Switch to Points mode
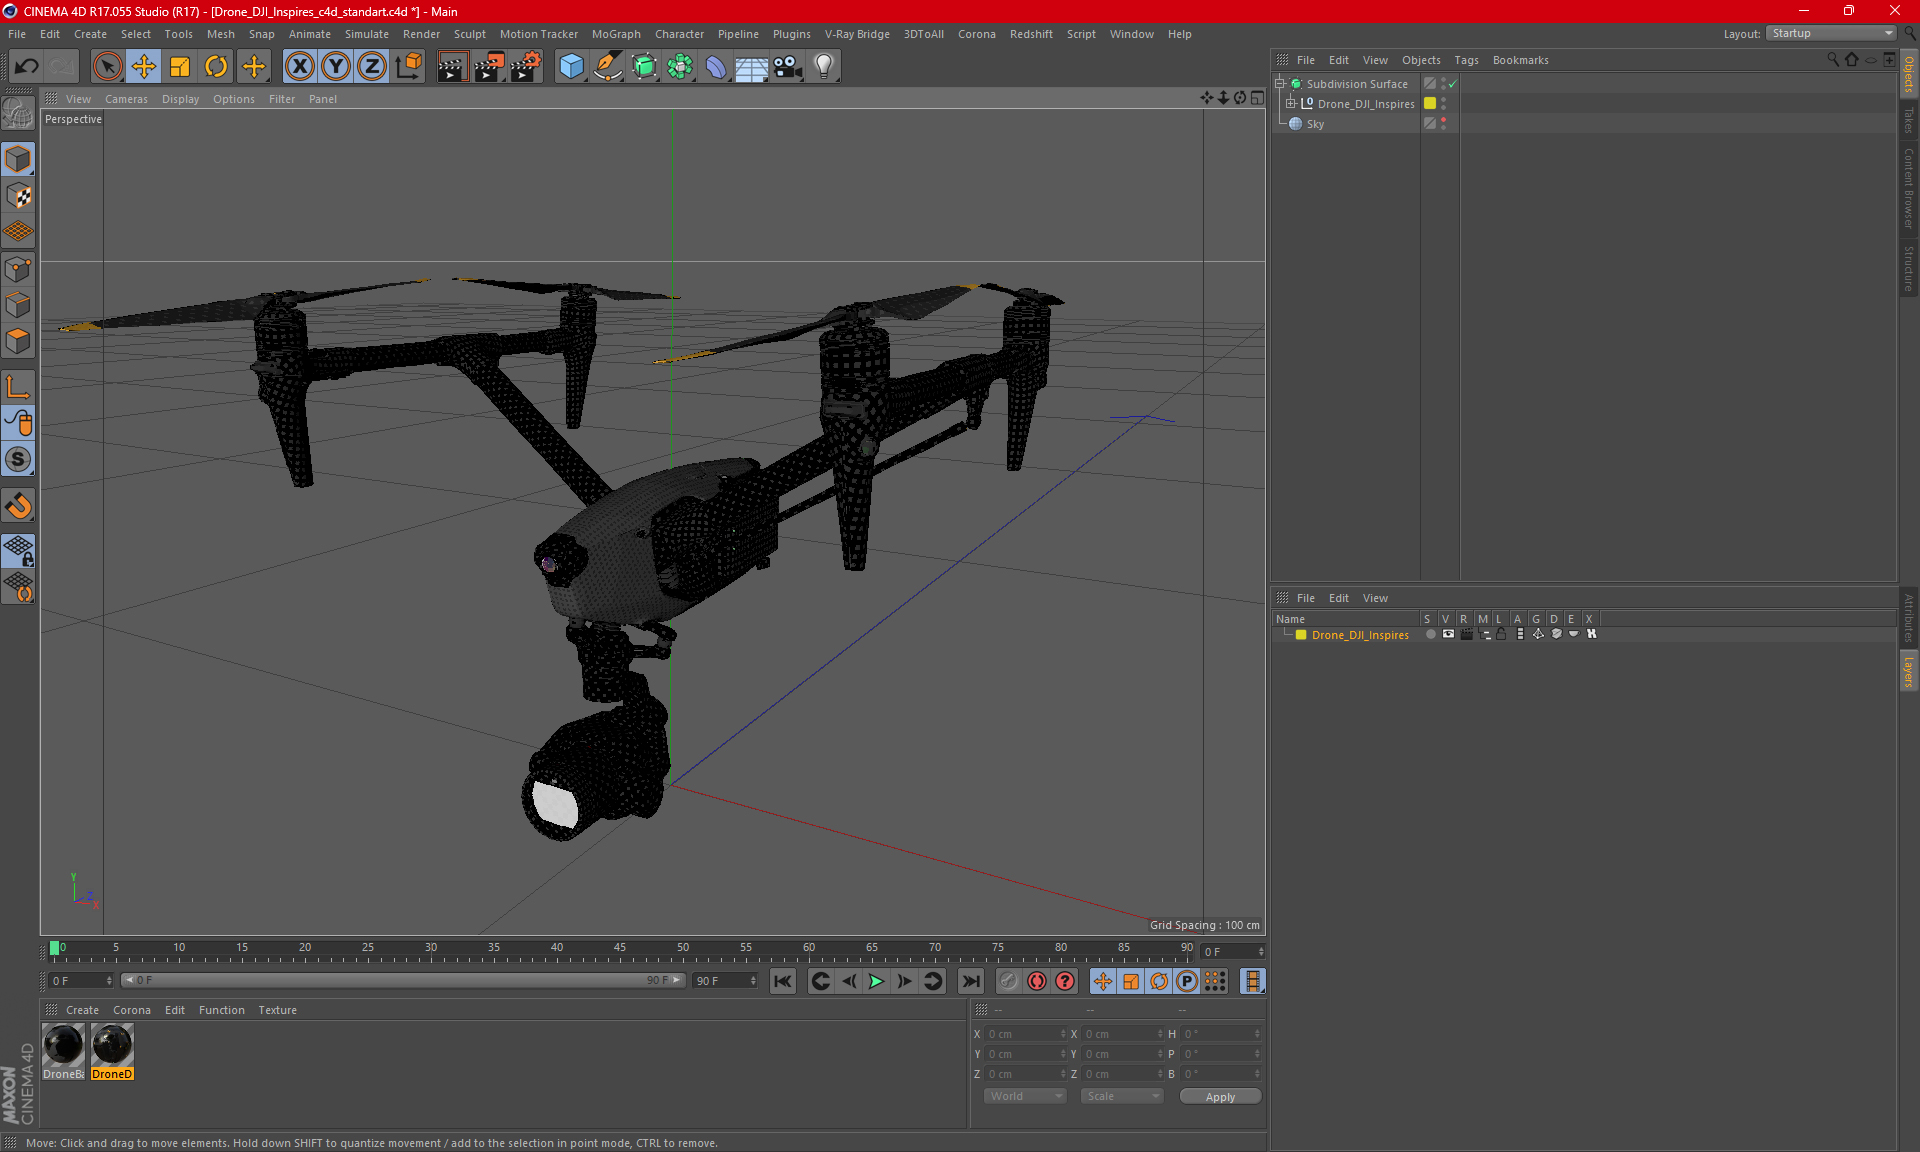The image size is (1920, 1152). [18, 269]
